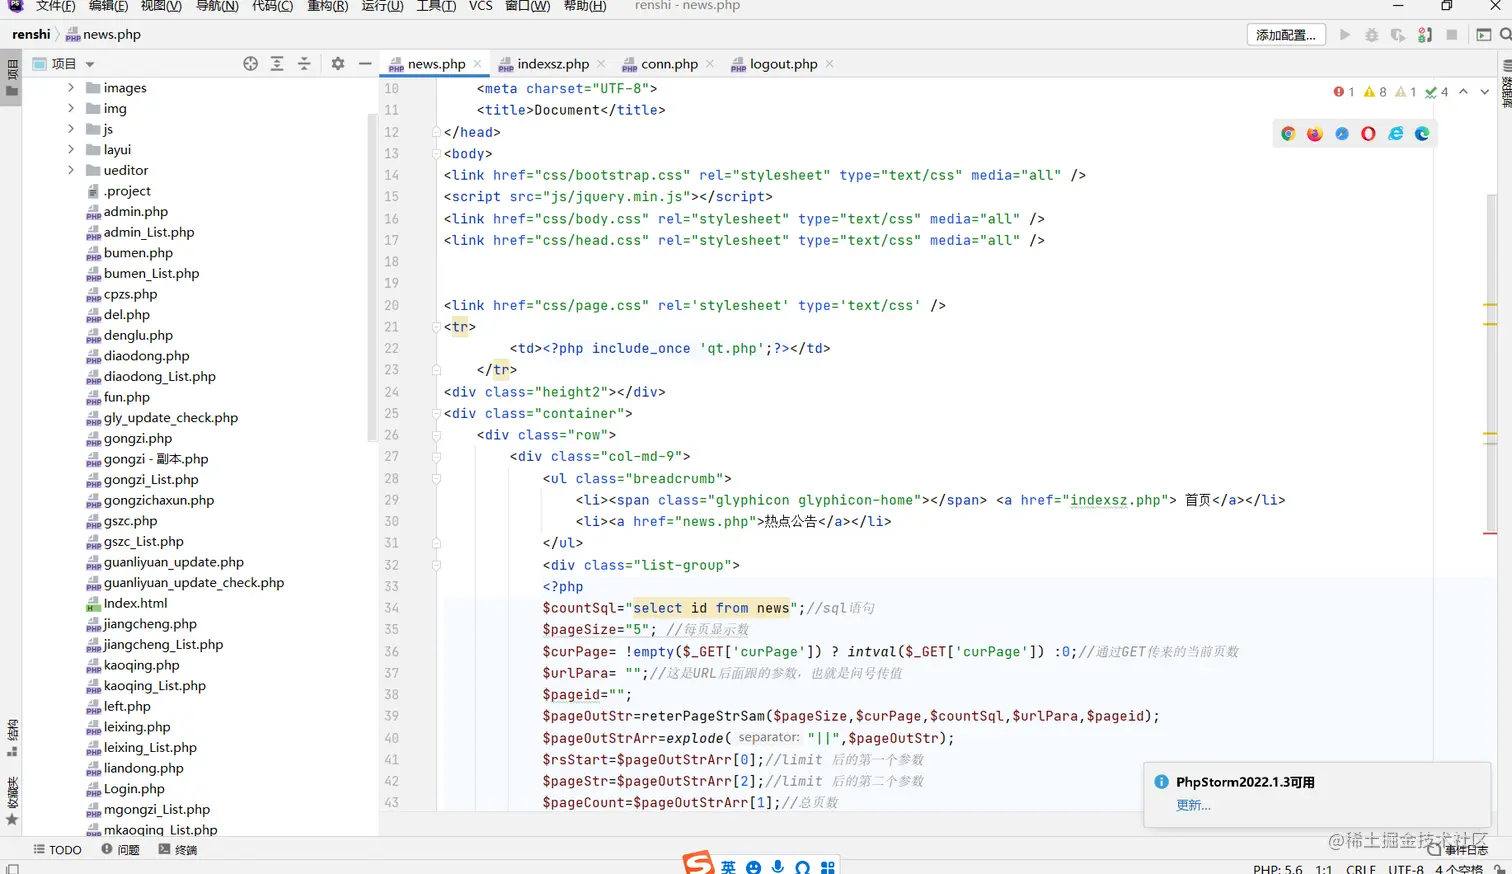Open the 收藏夹 side tool window

(12, 800)
